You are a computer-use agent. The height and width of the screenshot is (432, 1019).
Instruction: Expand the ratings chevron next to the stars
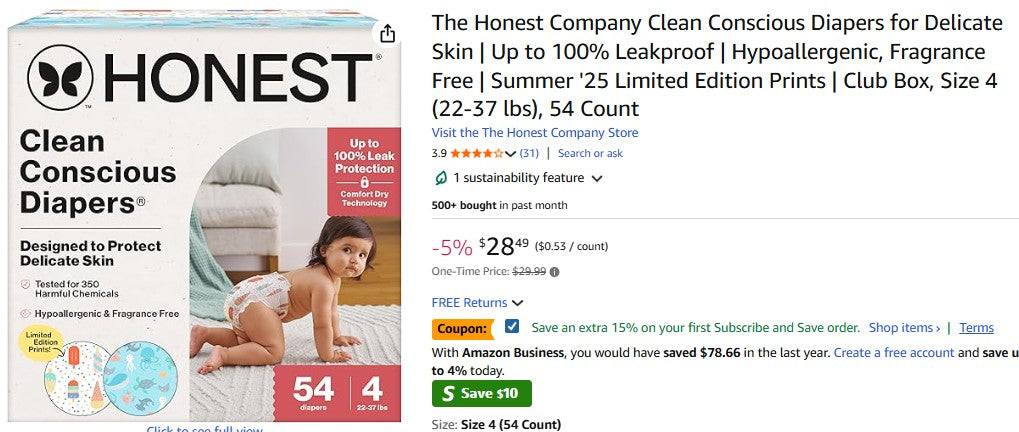point(511,154)
